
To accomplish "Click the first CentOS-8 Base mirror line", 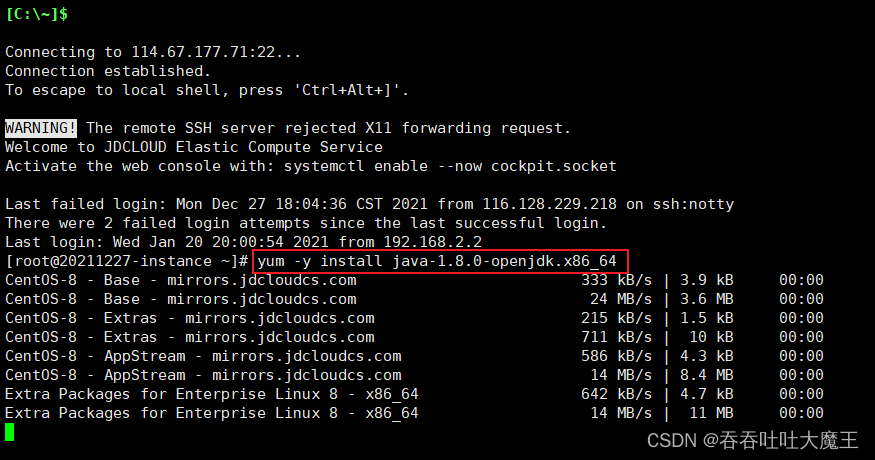I will [x=414, y=280].
